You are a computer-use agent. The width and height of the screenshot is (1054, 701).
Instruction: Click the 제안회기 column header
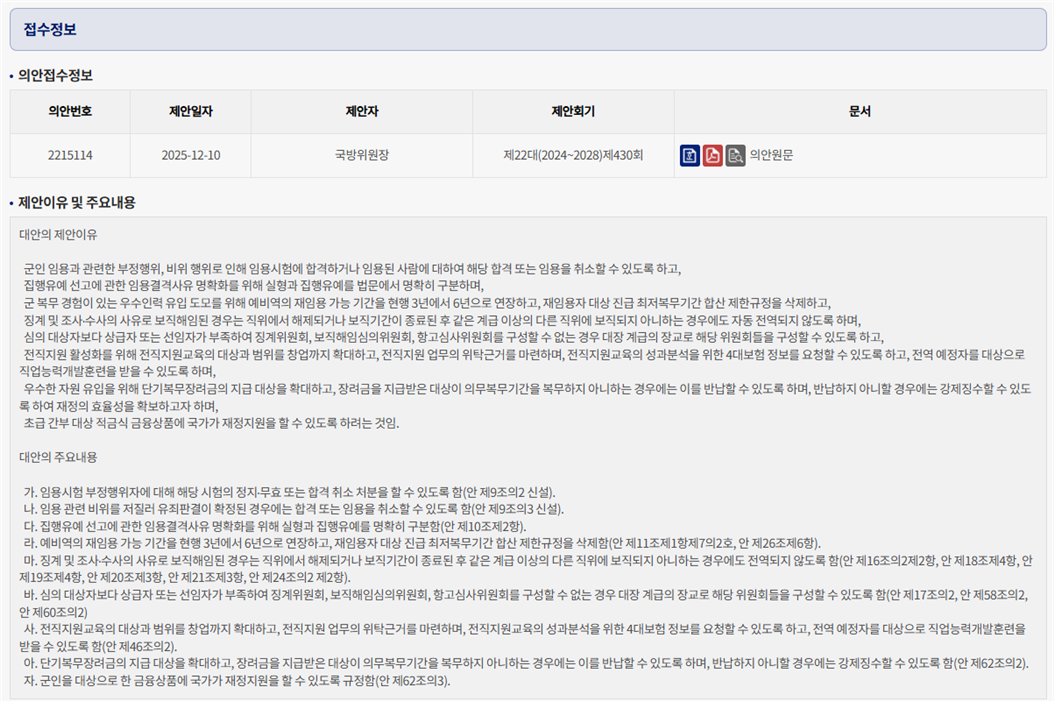point(573,112)
